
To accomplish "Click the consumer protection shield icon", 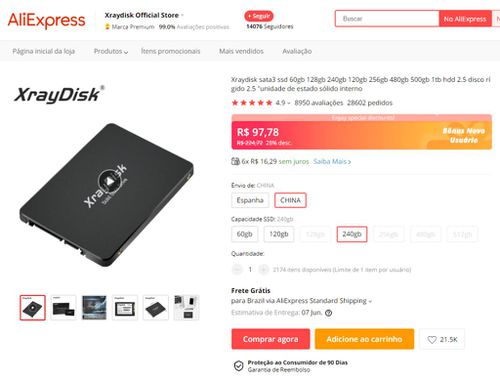I will pyautogui.click(x=239, y=366).
